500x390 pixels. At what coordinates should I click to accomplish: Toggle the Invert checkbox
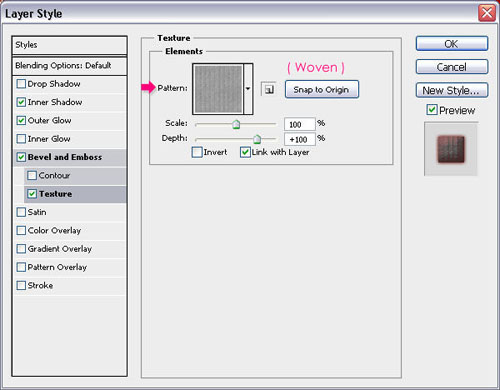(197, 152)
